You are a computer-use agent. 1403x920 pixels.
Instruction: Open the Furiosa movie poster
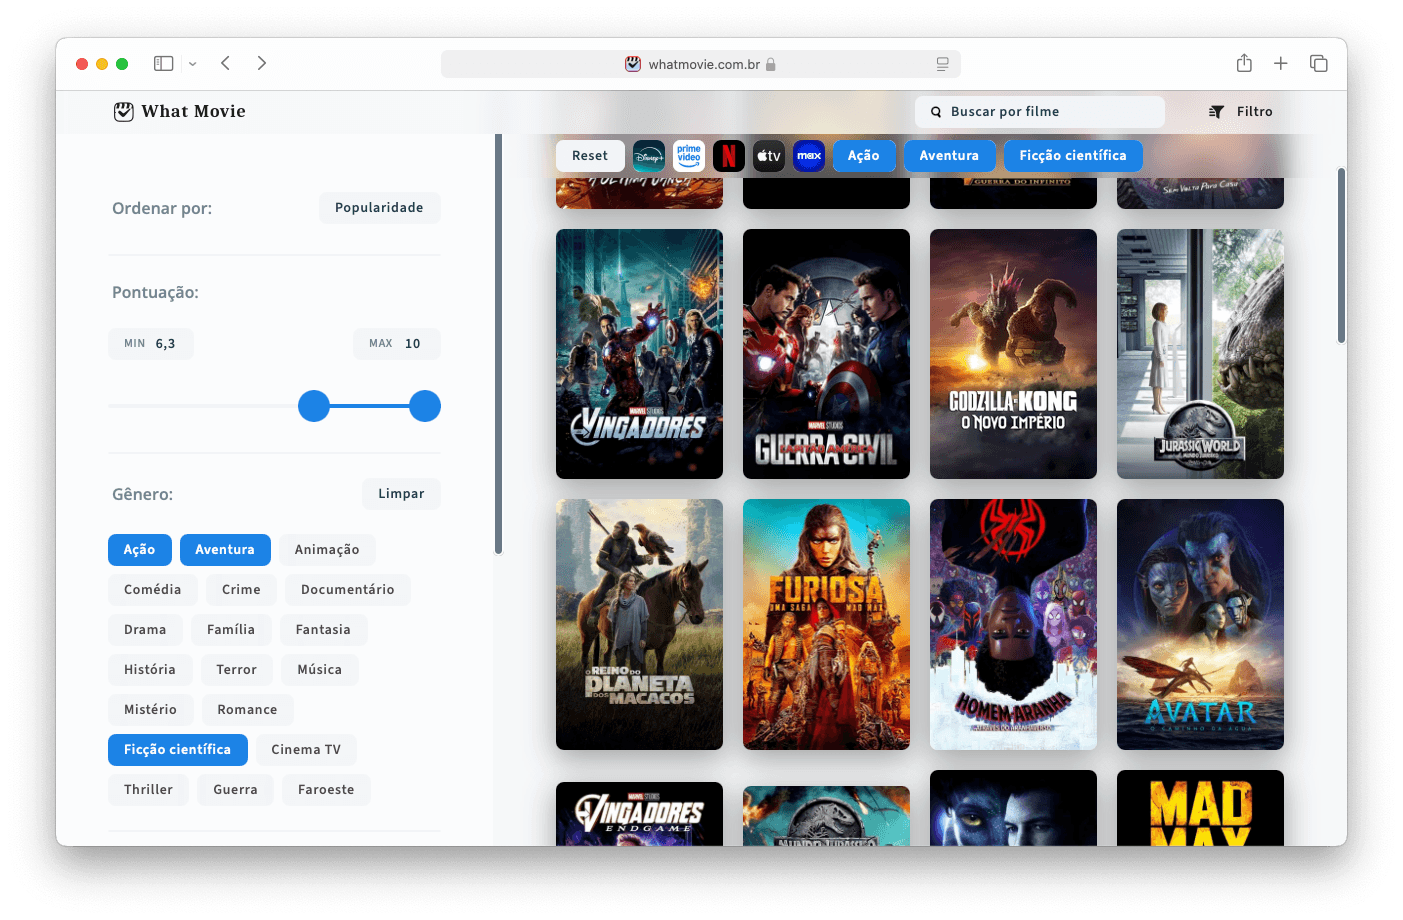826,624
